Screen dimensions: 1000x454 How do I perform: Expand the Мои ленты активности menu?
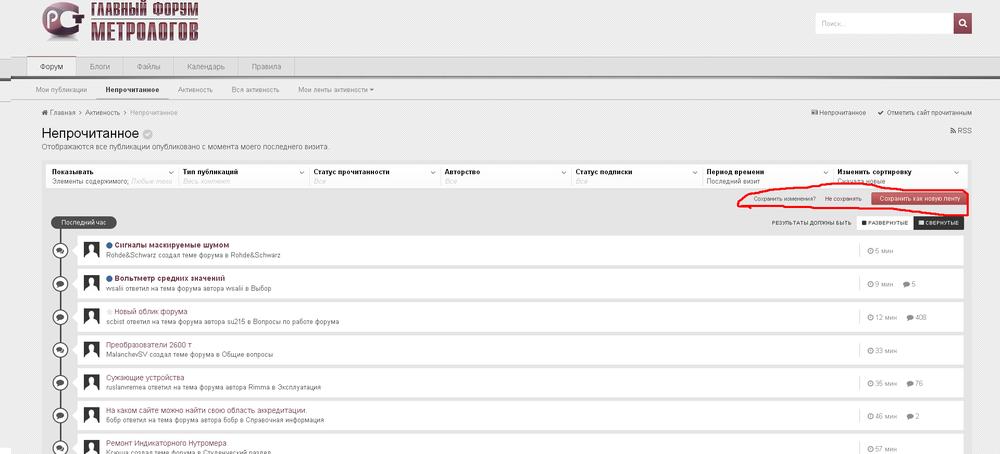coord(336,90)
